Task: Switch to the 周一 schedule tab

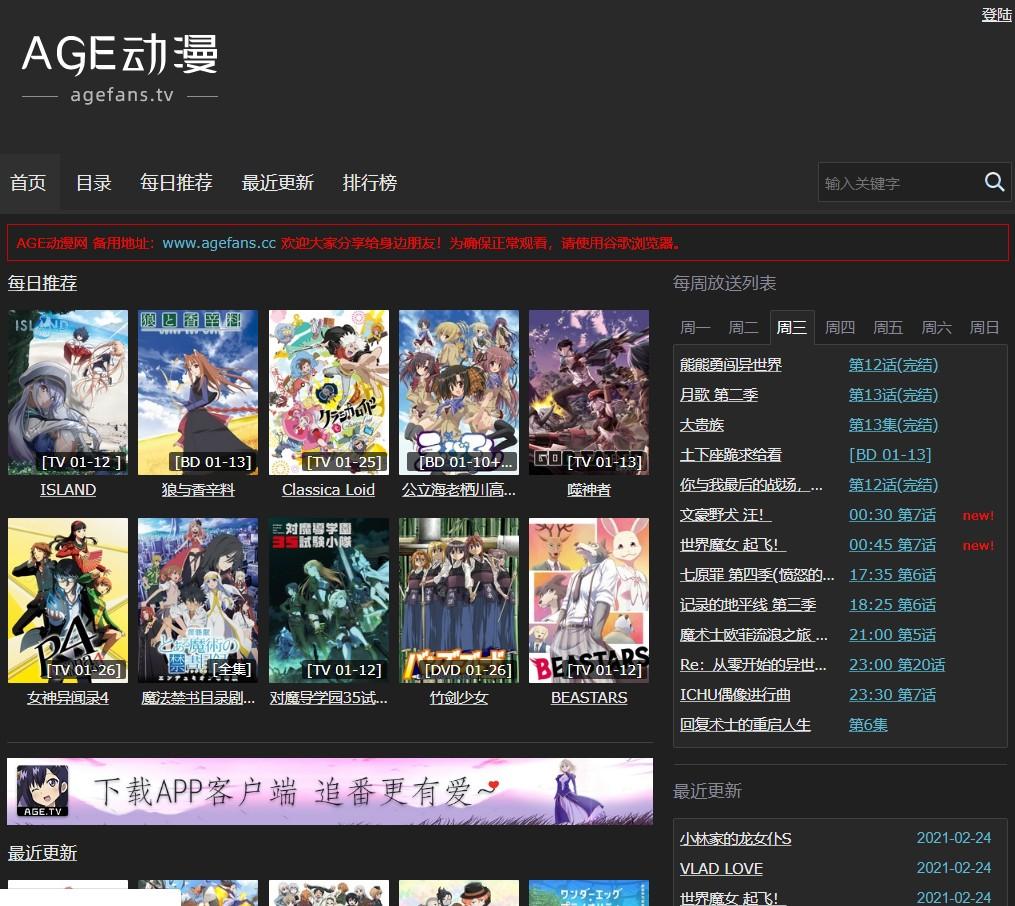Action: pos(695,328)
